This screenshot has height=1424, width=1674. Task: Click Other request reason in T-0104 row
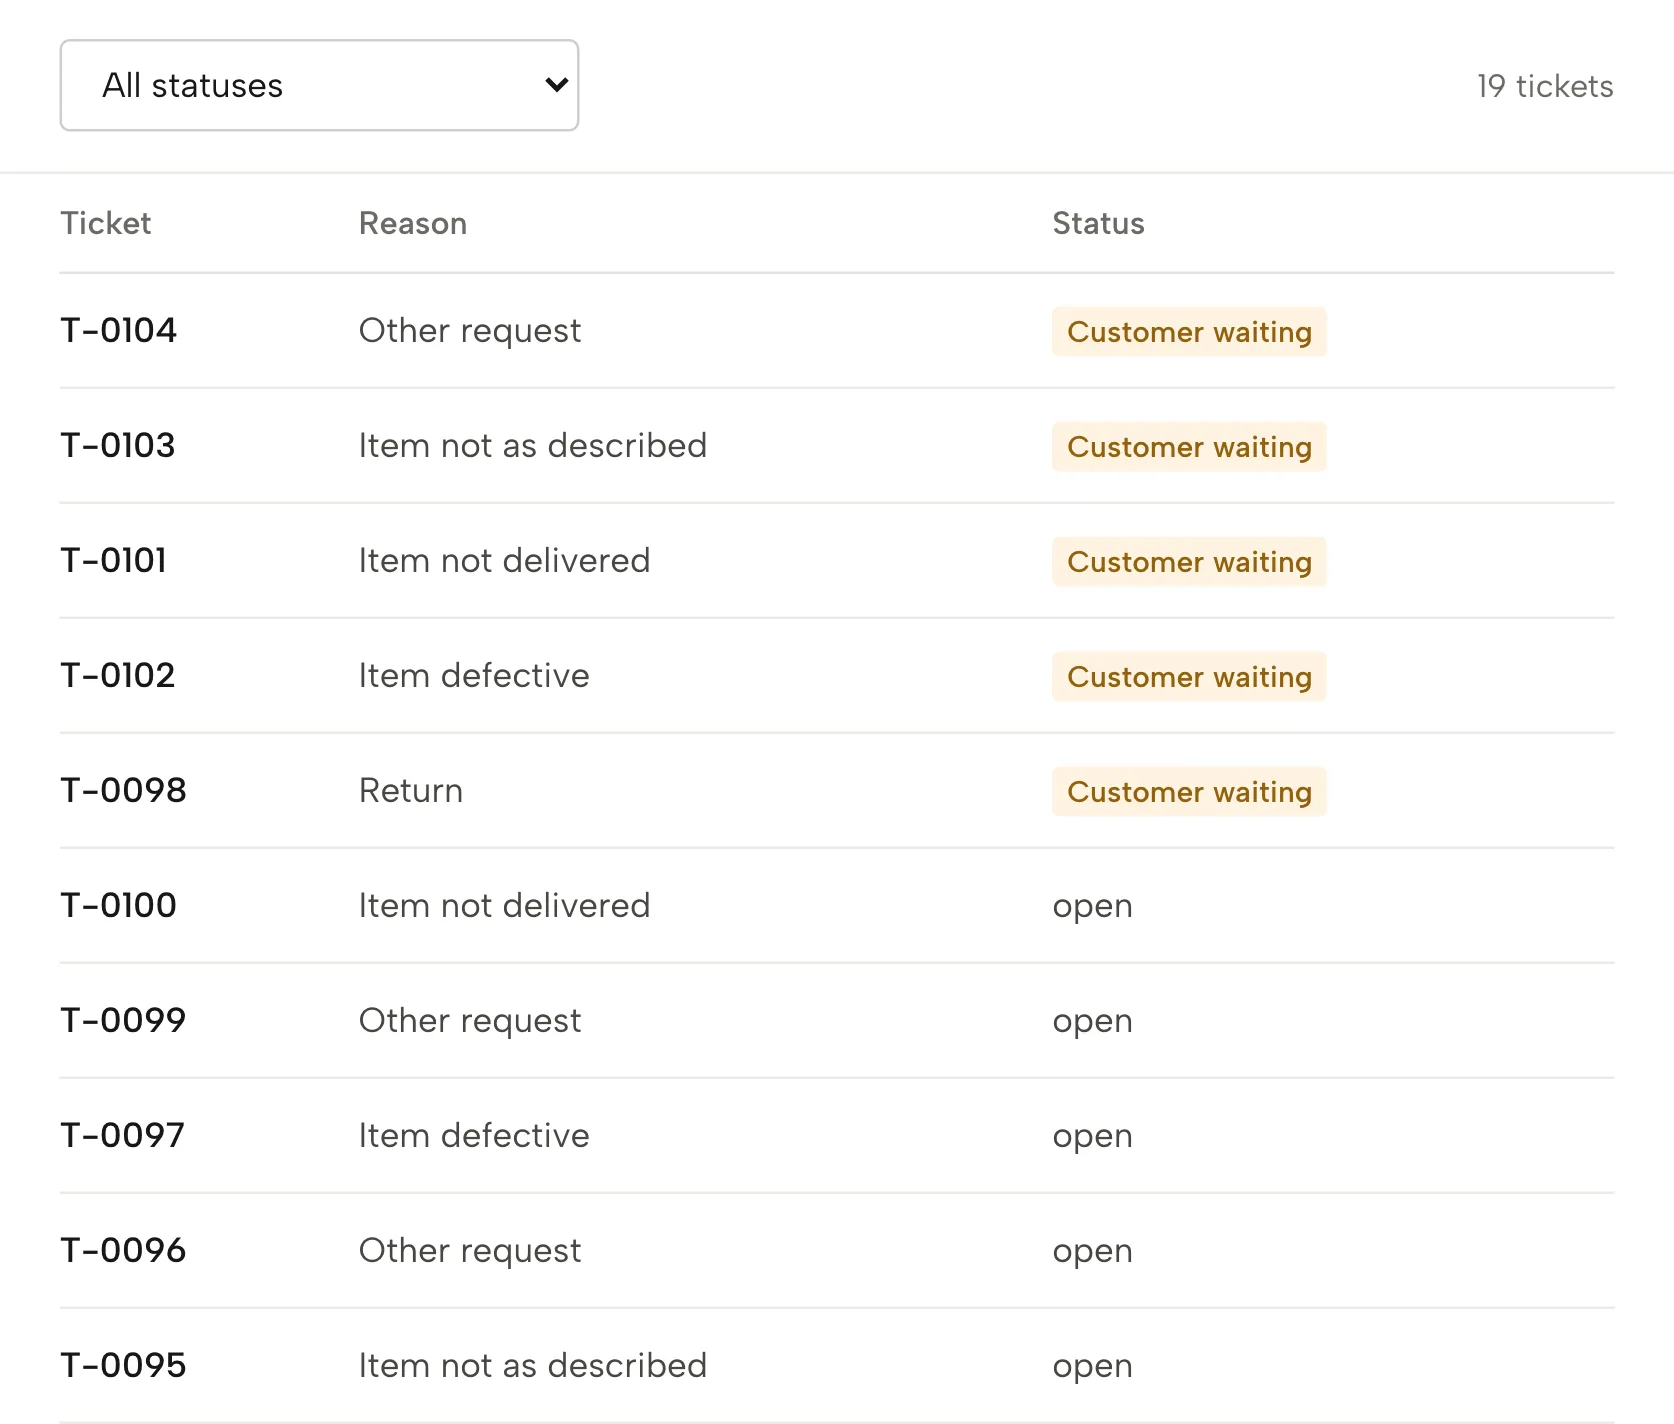pyautogui.click(x=470, y=330)
